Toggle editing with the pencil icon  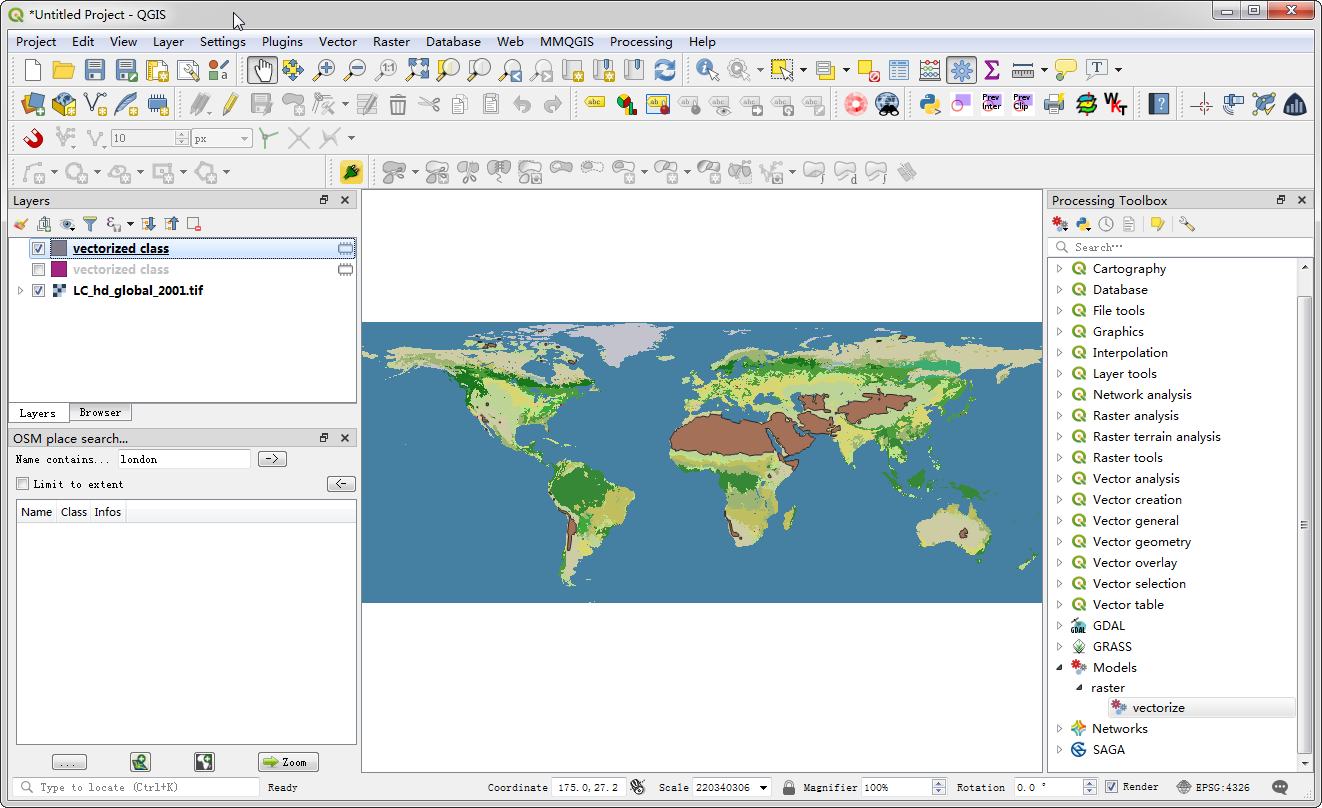(x=230, y=104)
